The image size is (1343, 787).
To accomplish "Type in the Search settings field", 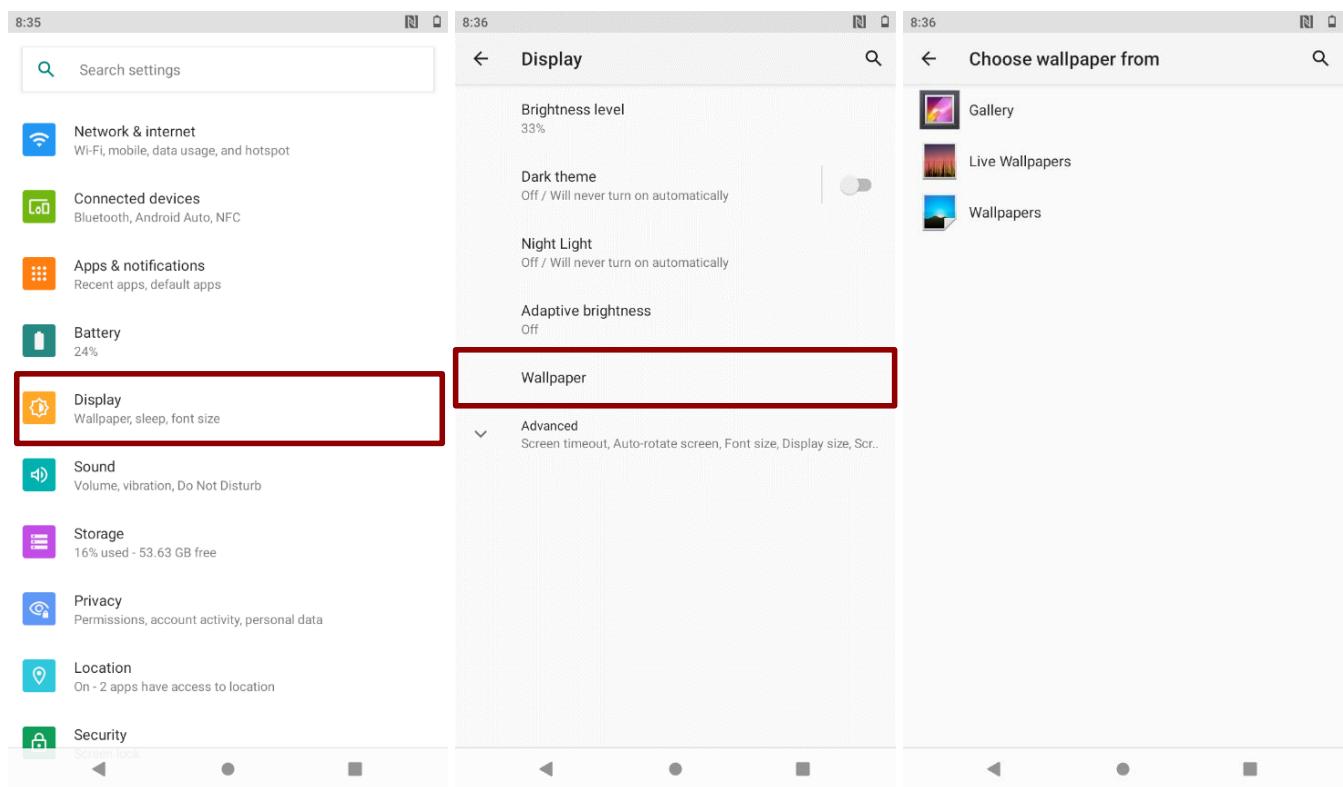I will click(x=228, y=69).
